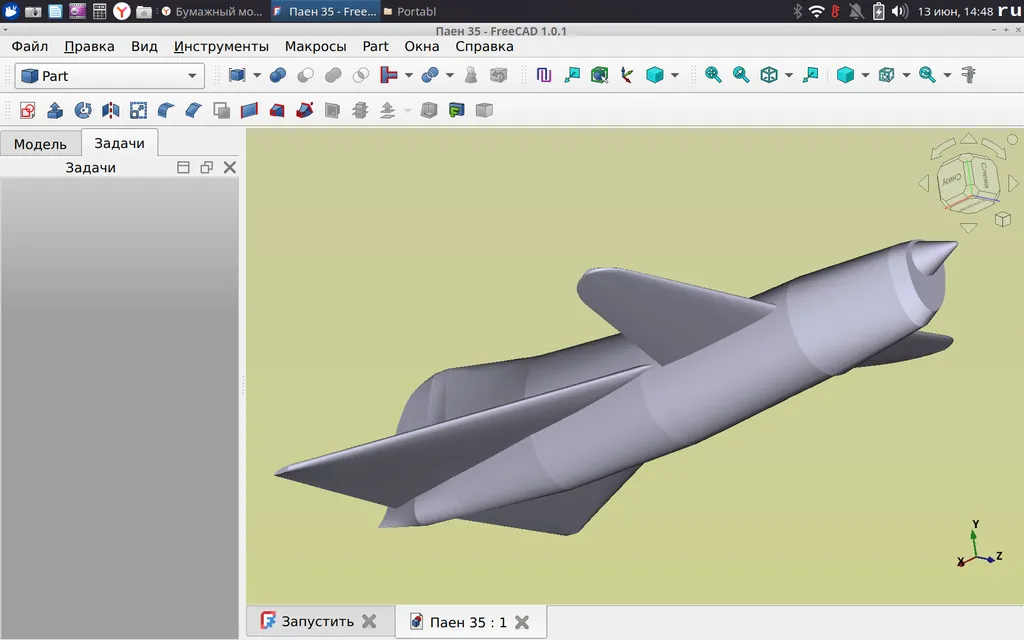Viewport: 1024px width, 640px height.
Task: Close the Паен 35 : 1 document tab
Action: (x=522, y=622)
